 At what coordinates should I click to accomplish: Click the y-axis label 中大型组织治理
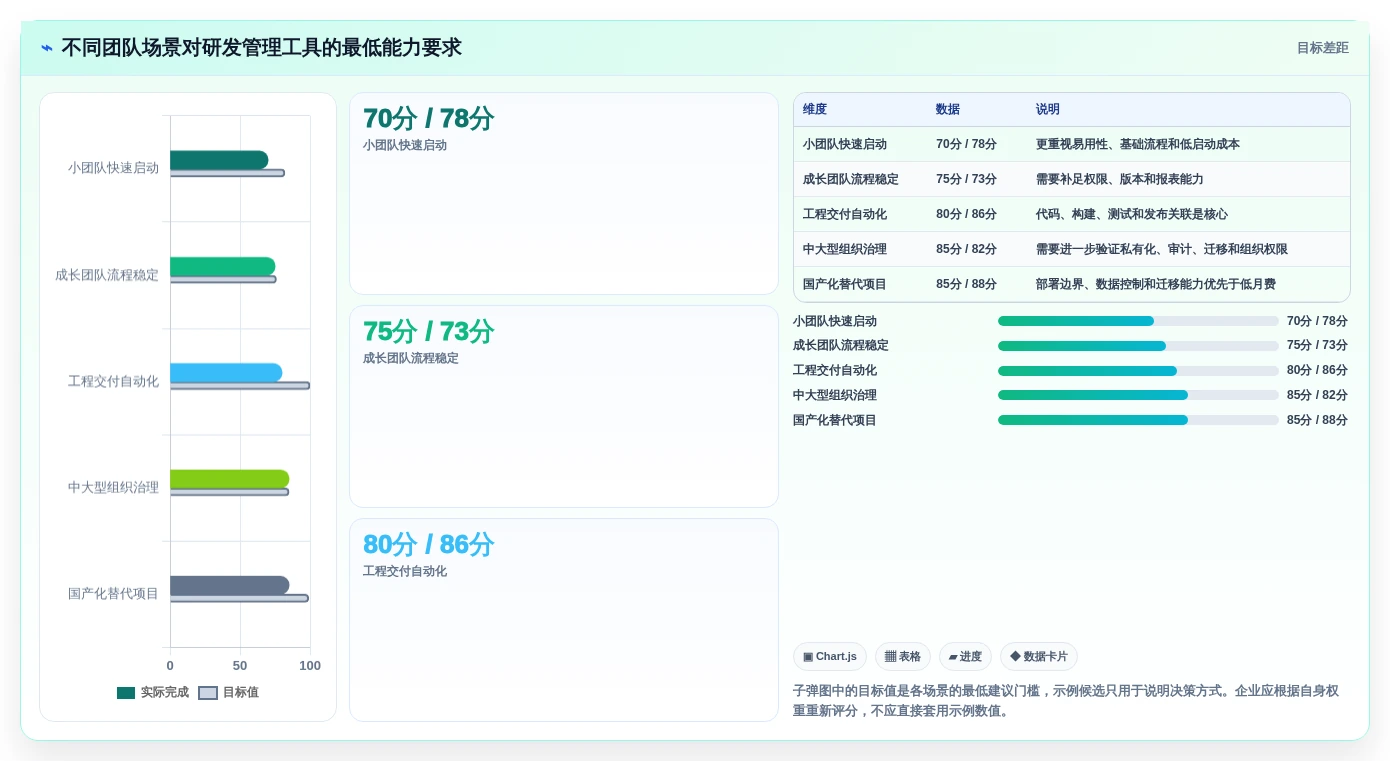pos(113,487)
